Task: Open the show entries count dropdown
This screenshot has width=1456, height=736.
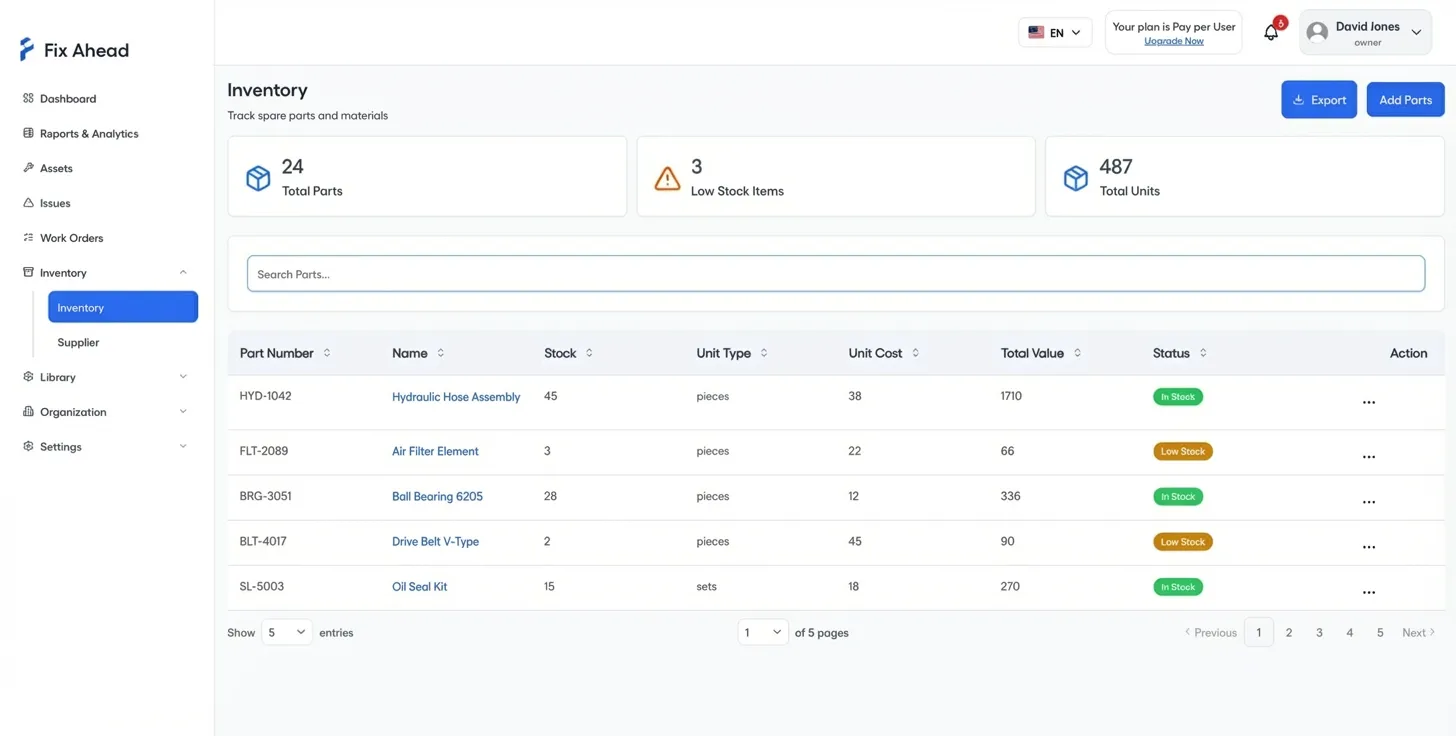Action: click(x=286, y=632)
